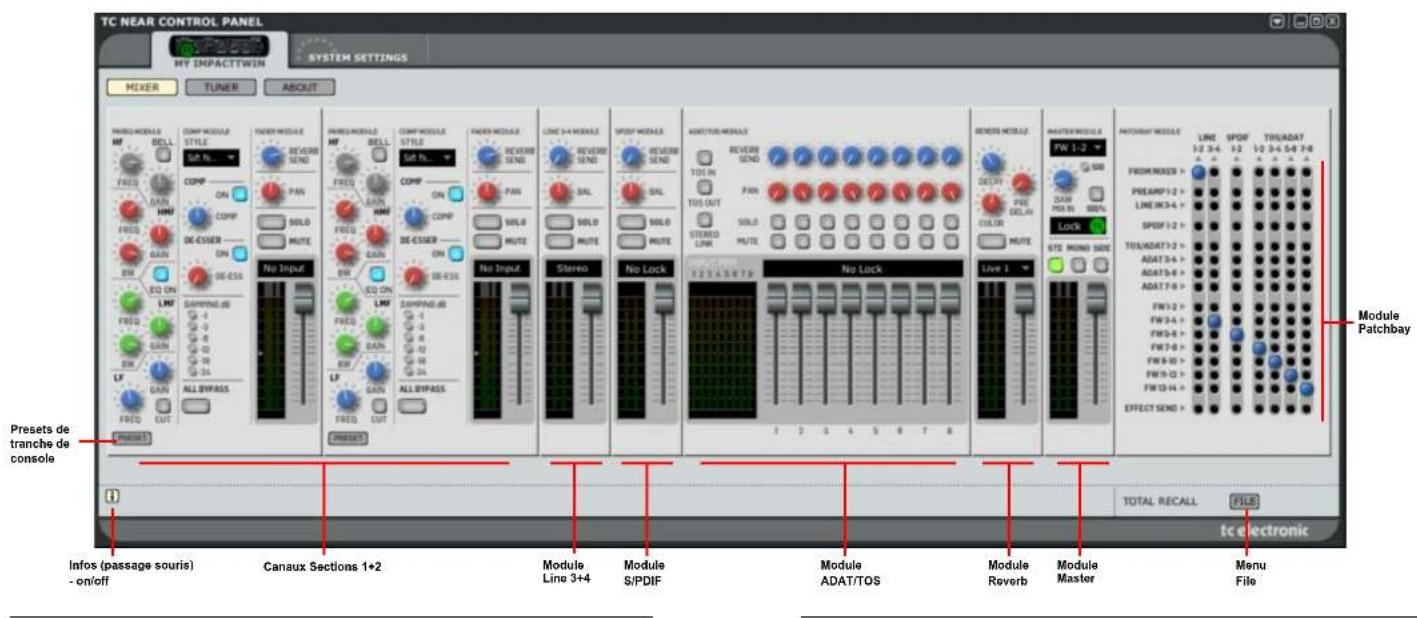1417x618 pixels.
Task: Mute channel 2 in fader module
Action: coord(487,241)
